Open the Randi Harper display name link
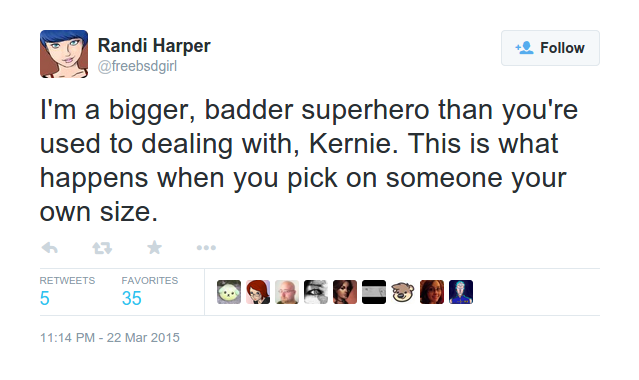639x380 pixels. 154,45
